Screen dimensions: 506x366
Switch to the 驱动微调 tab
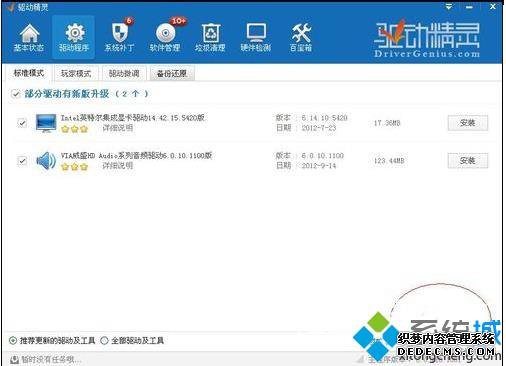click(124, 73)
